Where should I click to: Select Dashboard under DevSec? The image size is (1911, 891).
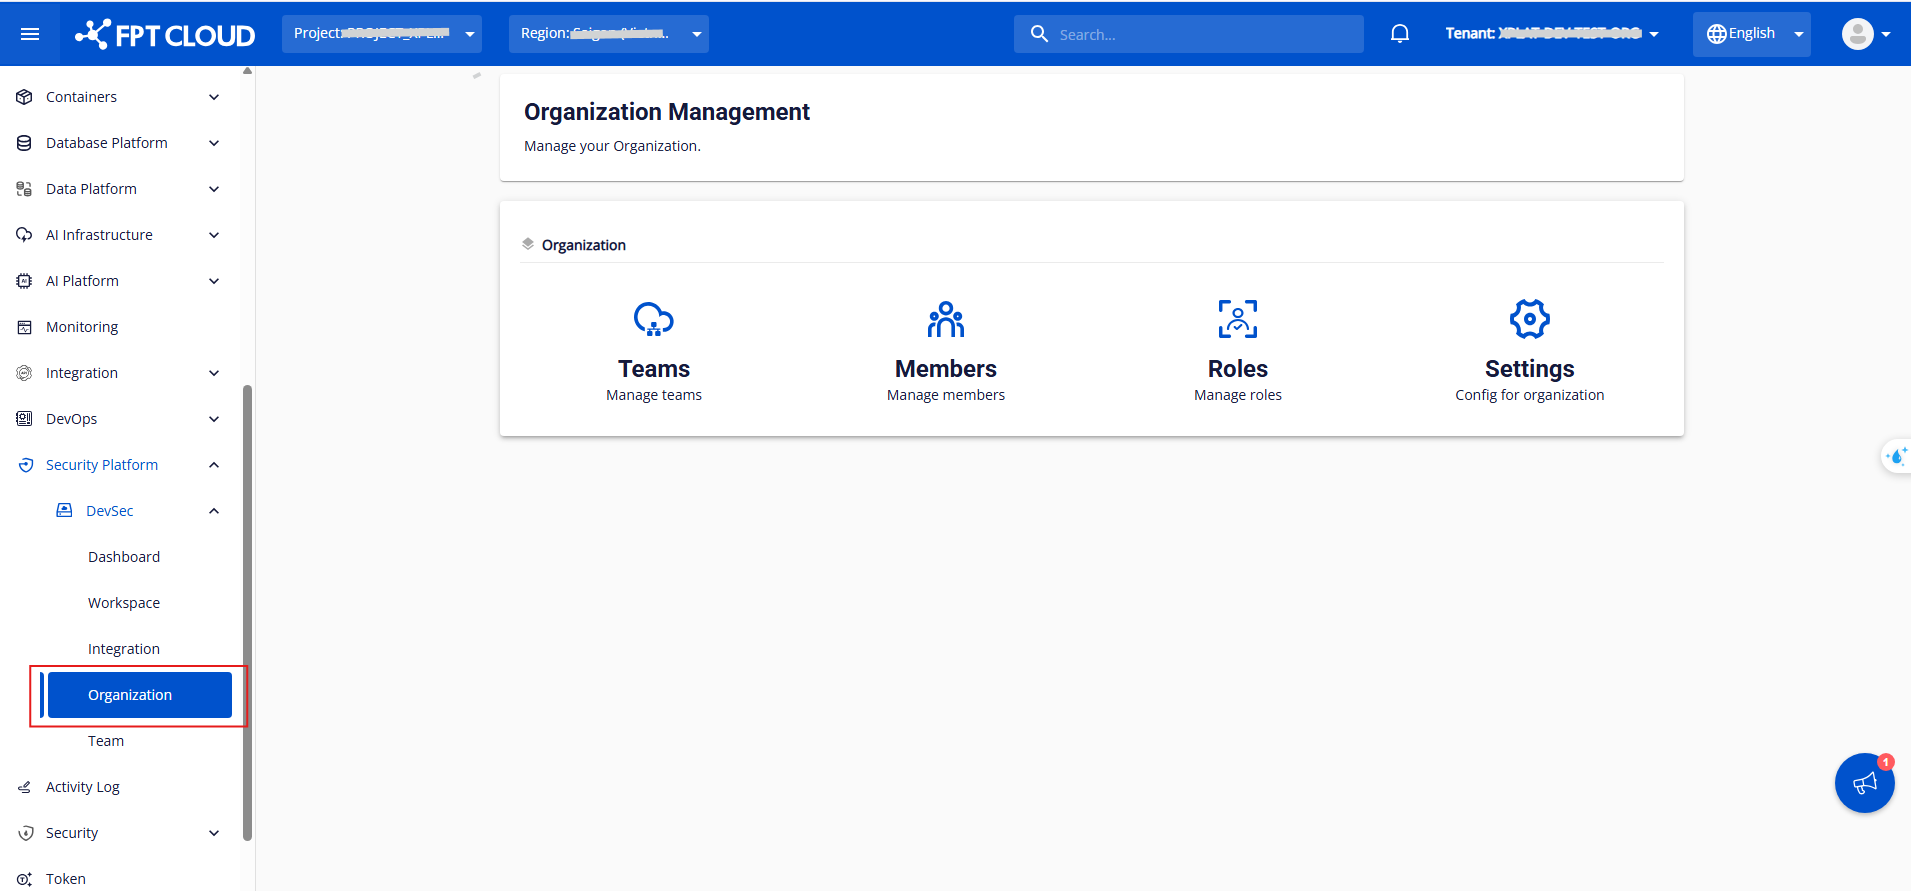(x=124, y=557)
